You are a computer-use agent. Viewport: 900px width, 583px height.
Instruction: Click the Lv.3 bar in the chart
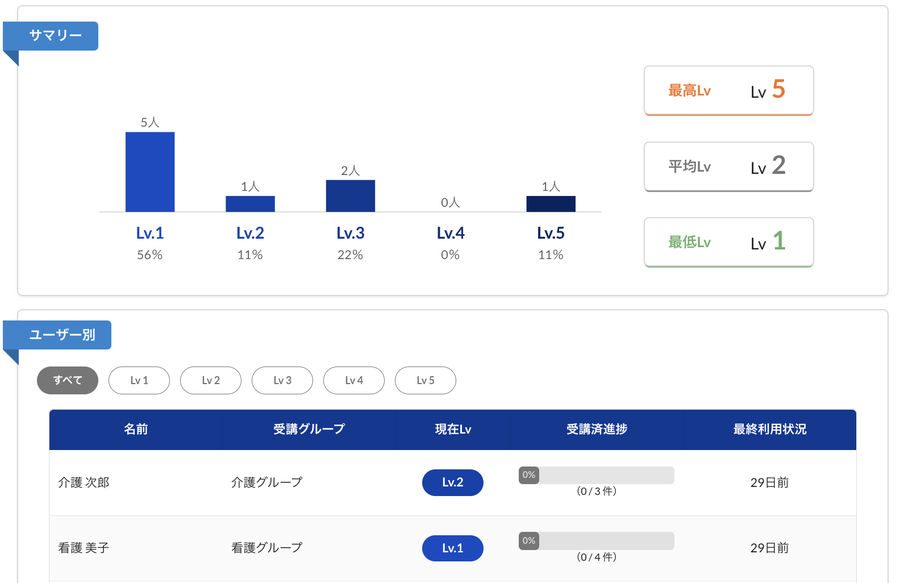click(x=350, y=196)
